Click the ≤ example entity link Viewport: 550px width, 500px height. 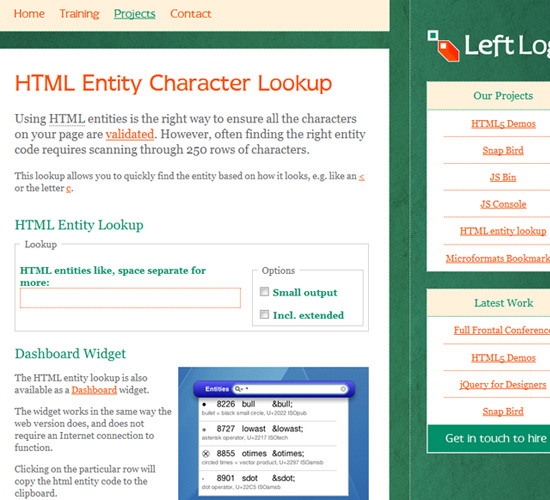click(x=362, y=176)
